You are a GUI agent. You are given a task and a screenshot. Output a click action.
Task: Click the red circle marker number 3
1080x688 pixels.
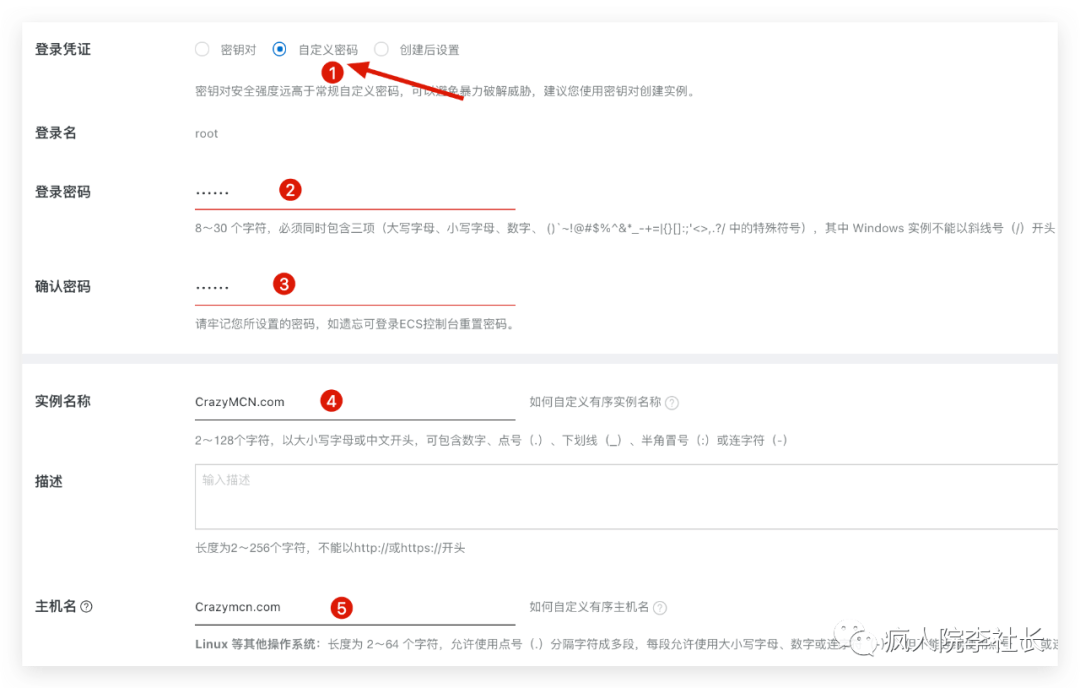pos(284,284)
